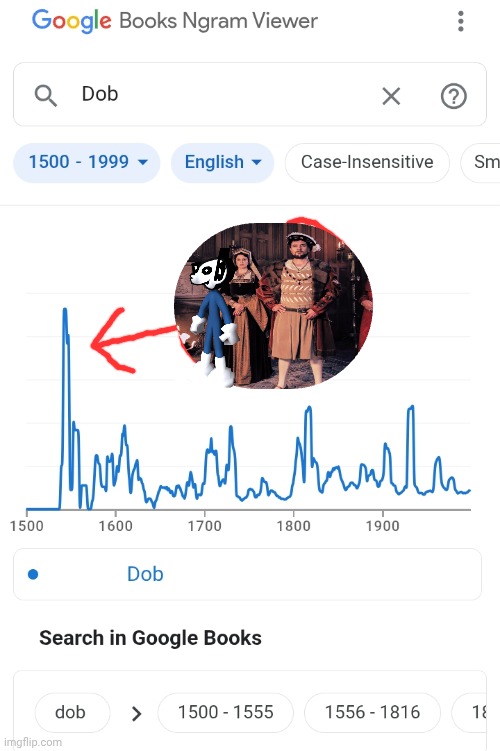This screenshot has width=500, height=751.
Task: Click dropdown arrow next to English
Action: click(257, 162)
